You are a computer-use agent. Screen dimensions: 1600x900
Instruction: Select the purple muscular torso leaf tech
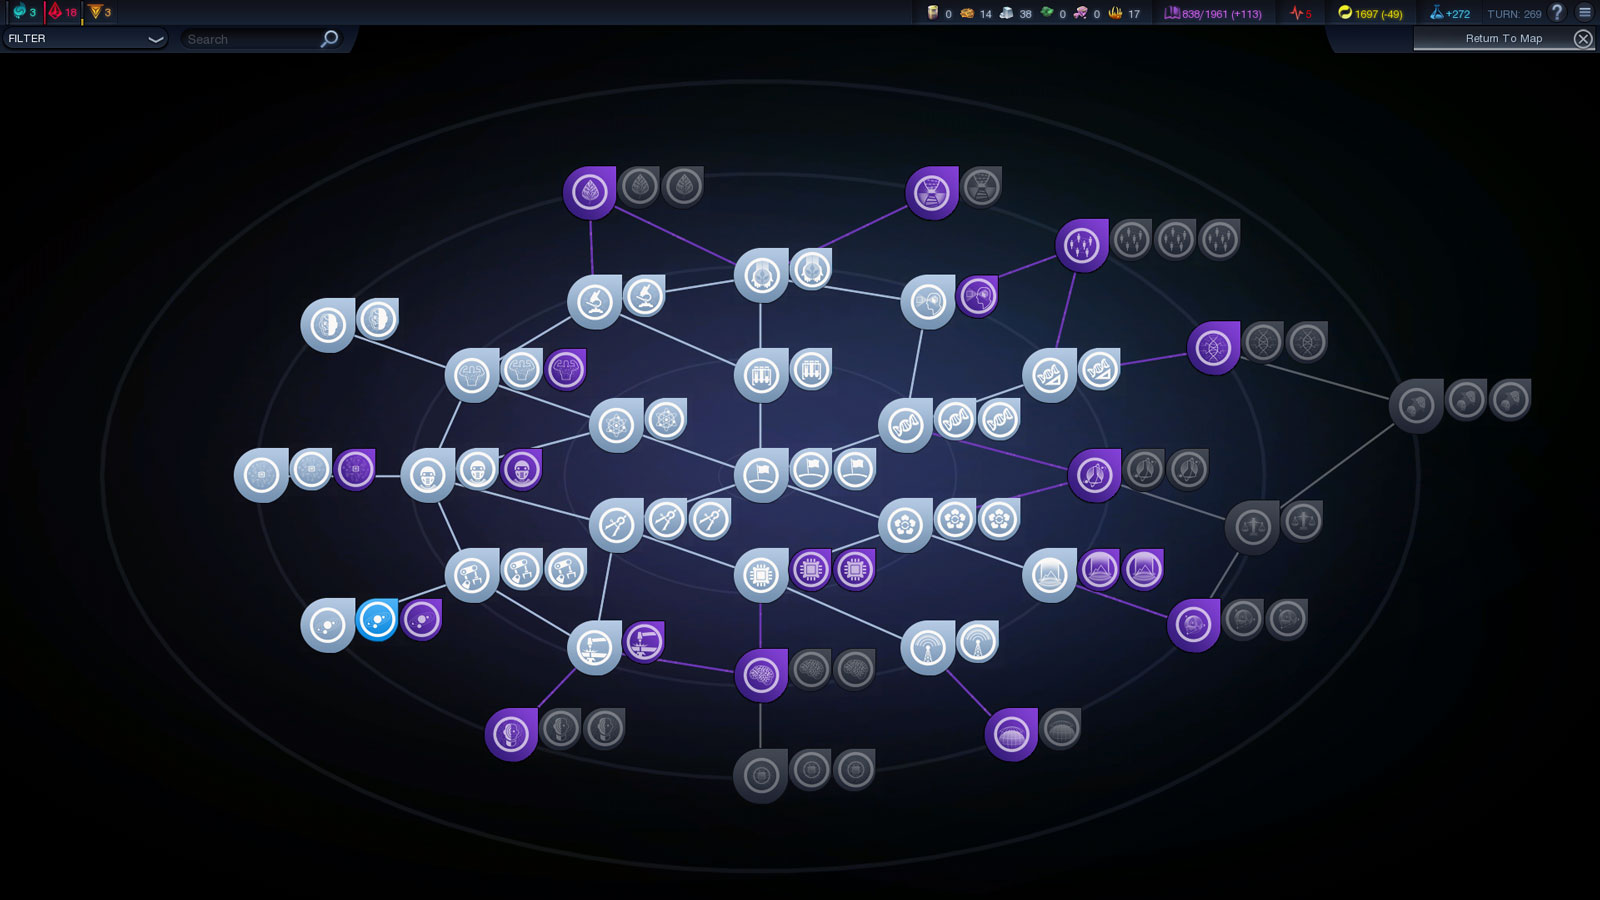566,369
